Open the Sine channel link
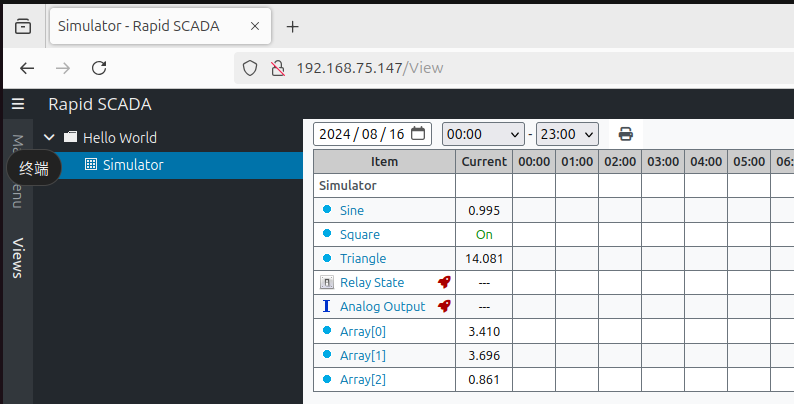The image size is (794, 404). click(x=351, y=210)
